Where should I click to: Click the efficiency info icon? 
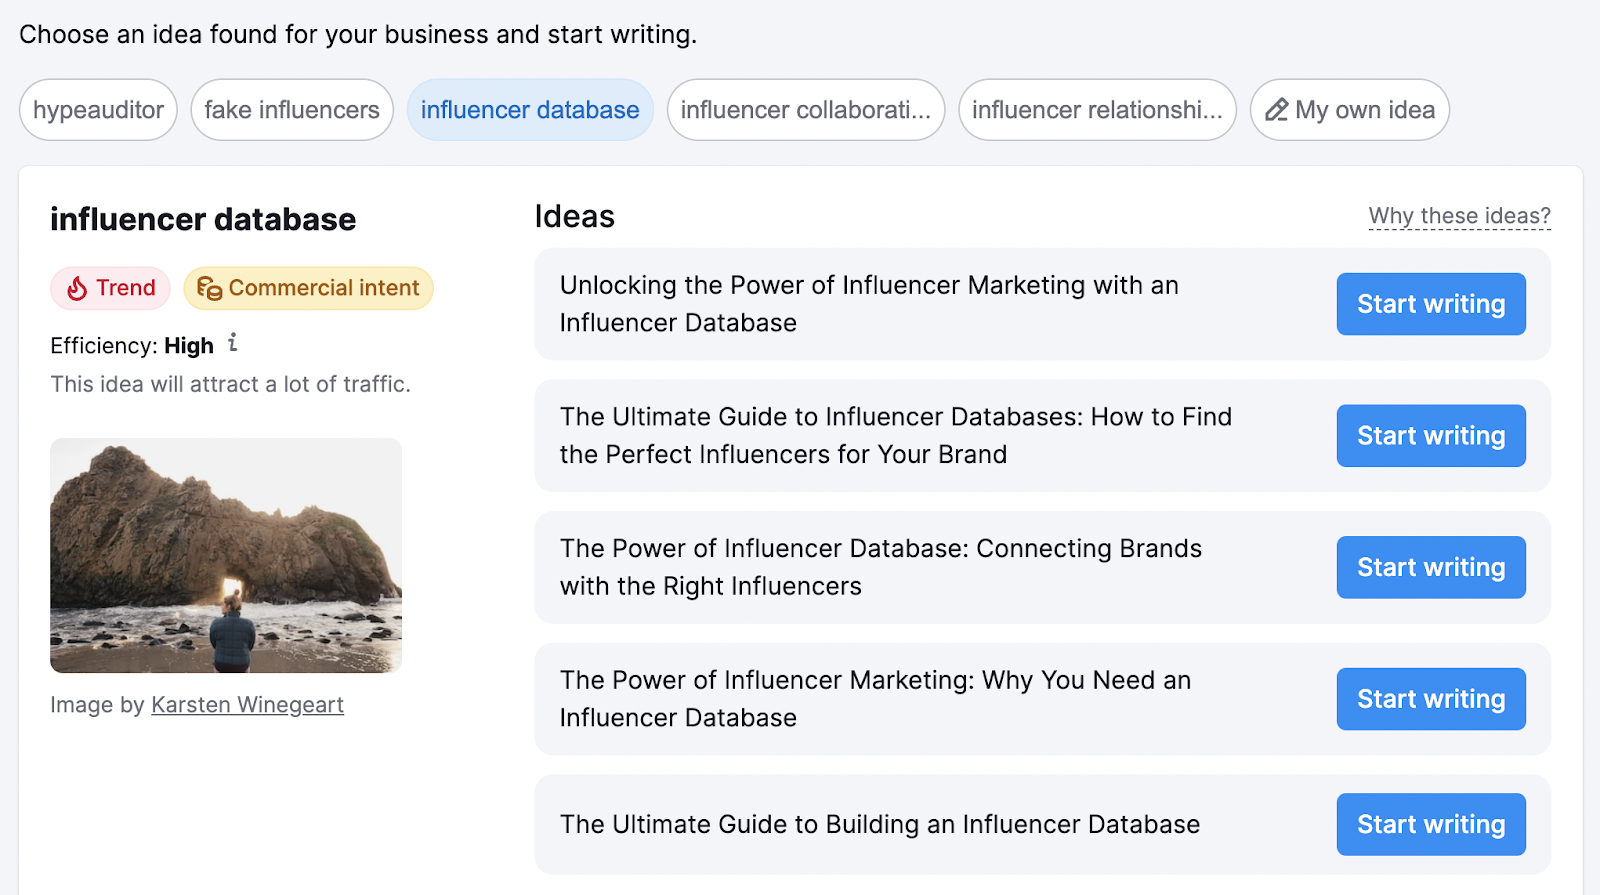(233, 343)
